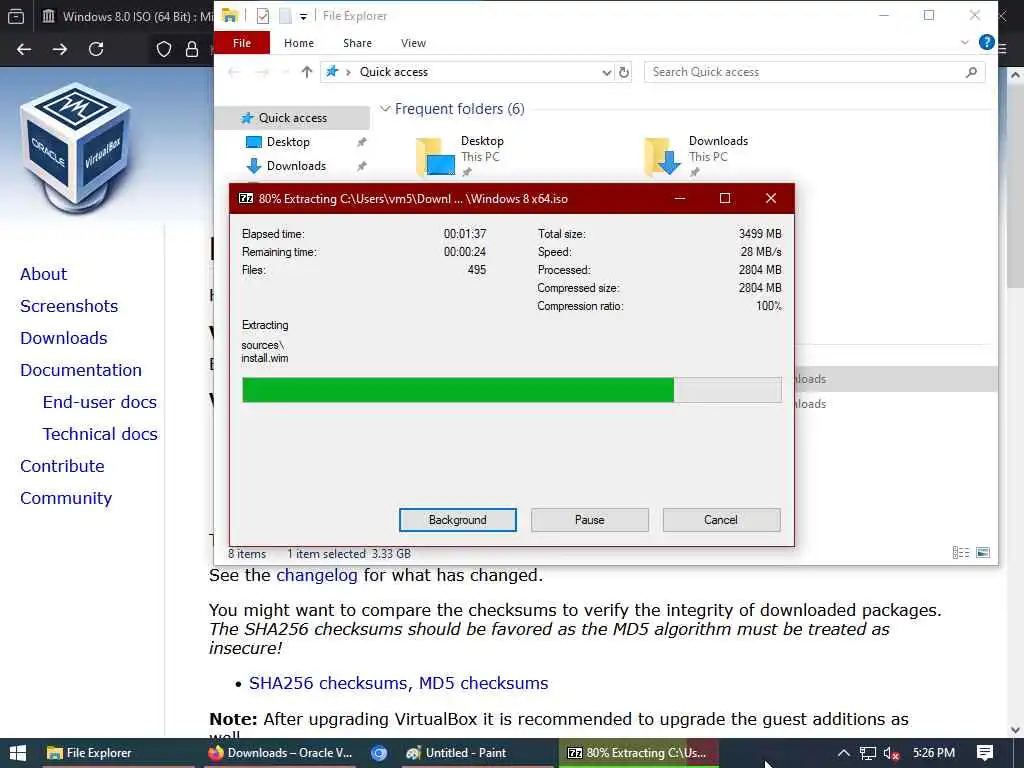Click the Chrome taskbar icon
Viewport: 1024px width, 768px height.
pos(379,753)
